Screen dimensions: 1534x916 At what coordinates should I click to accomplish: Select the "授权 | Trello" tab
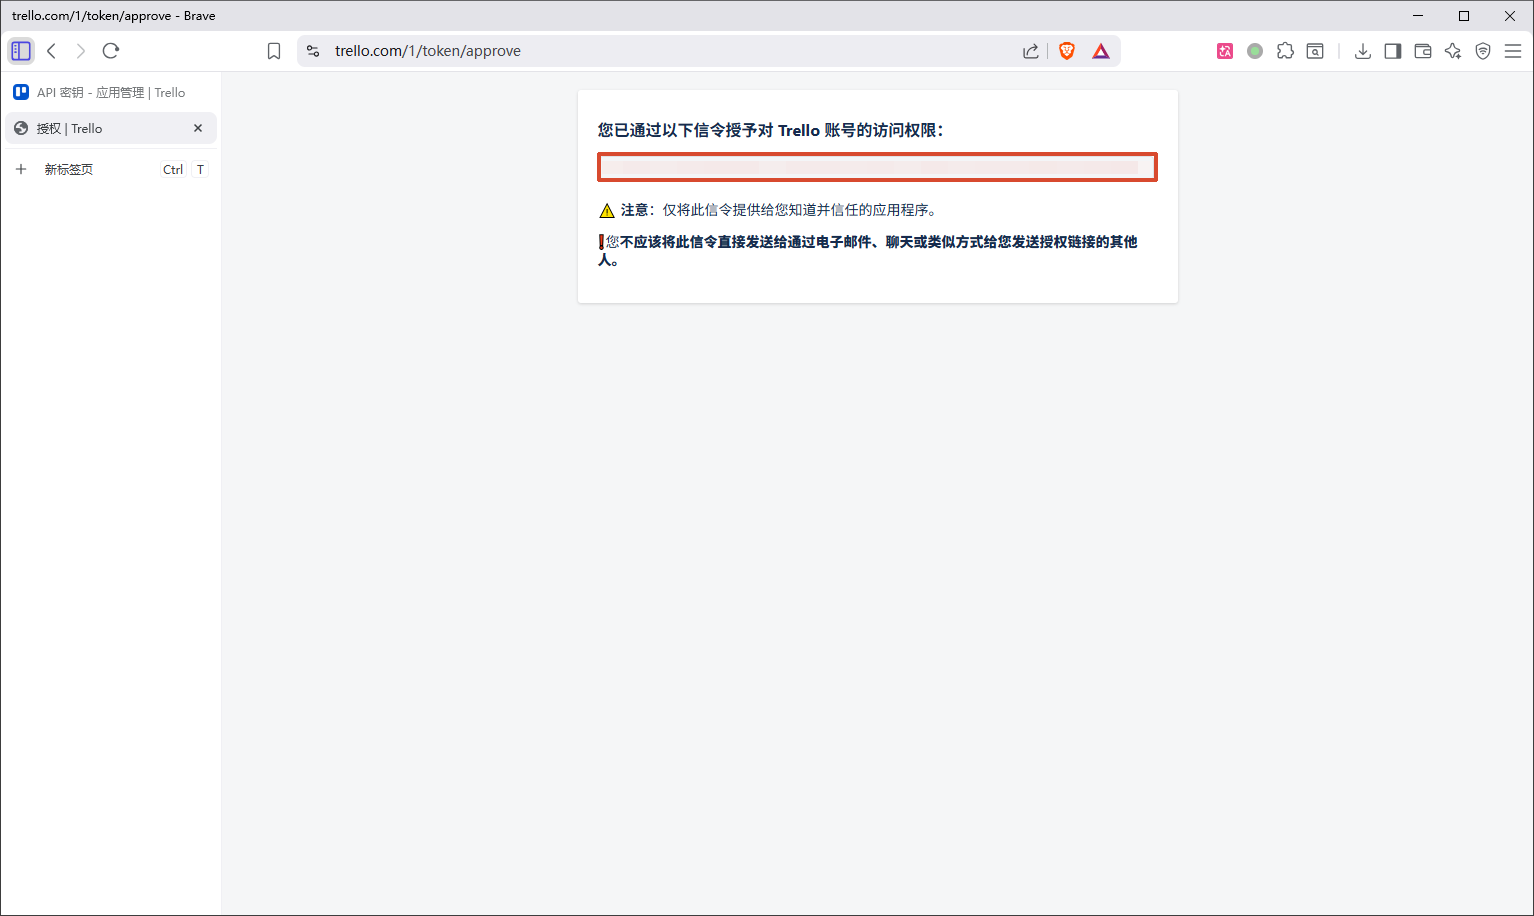111,128
